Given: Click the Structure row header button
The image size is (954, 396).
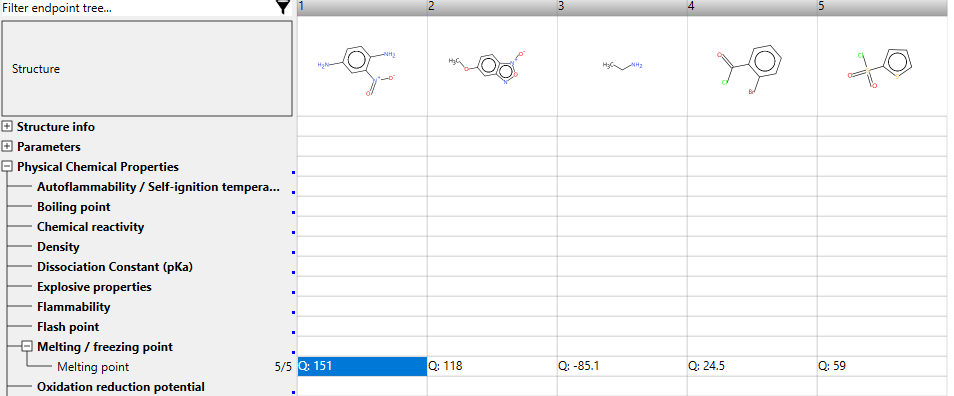Looking at the screenshot, I should pyautogui.click(x=147, y=69).
